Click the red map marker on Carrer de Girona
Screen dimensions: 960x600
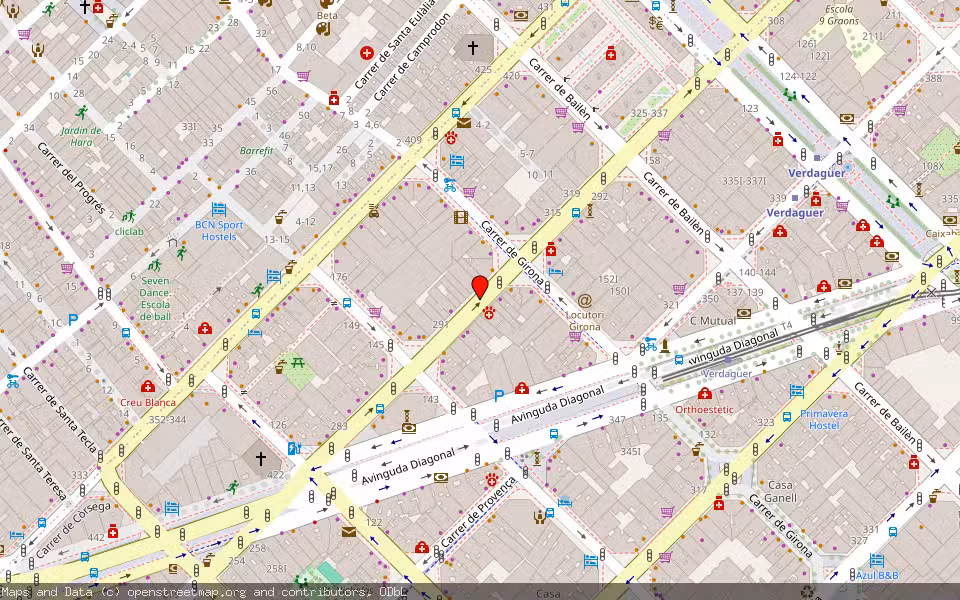[477, 288]
